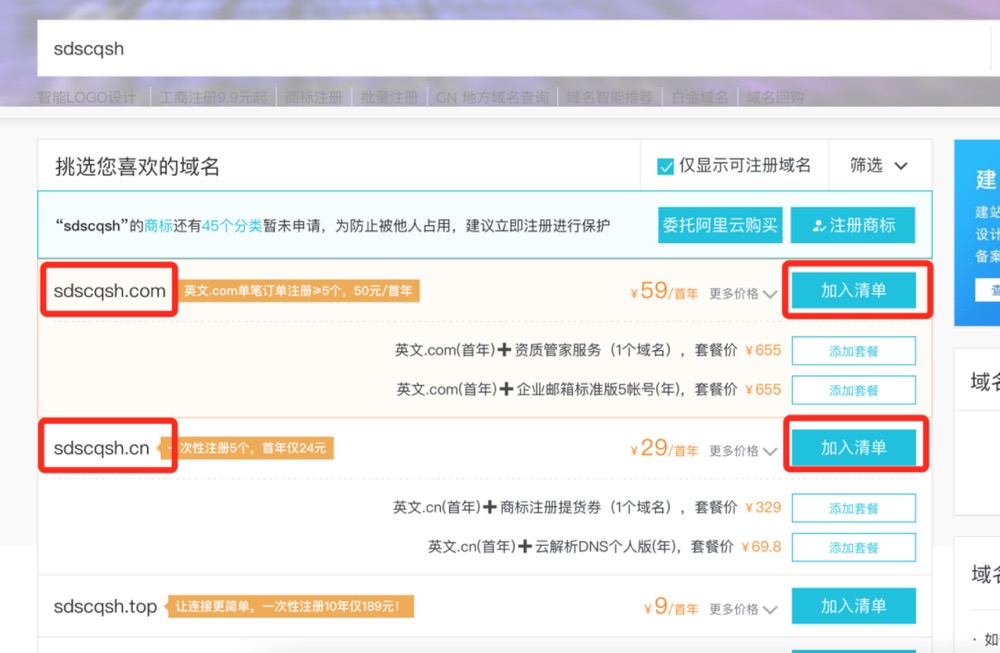
Task: Add sdscqsh.com to the list
Action: coord(853,291)
